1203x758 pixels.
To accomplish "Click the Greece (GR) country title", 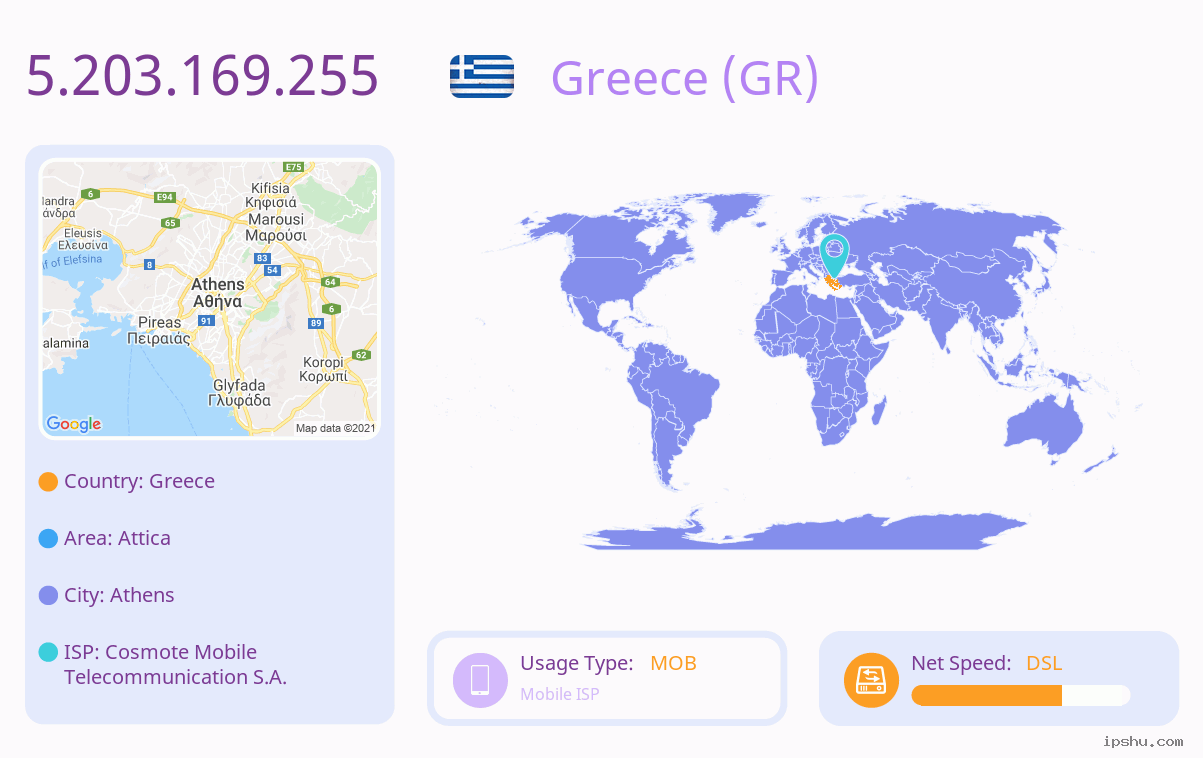I will [685, 78].
